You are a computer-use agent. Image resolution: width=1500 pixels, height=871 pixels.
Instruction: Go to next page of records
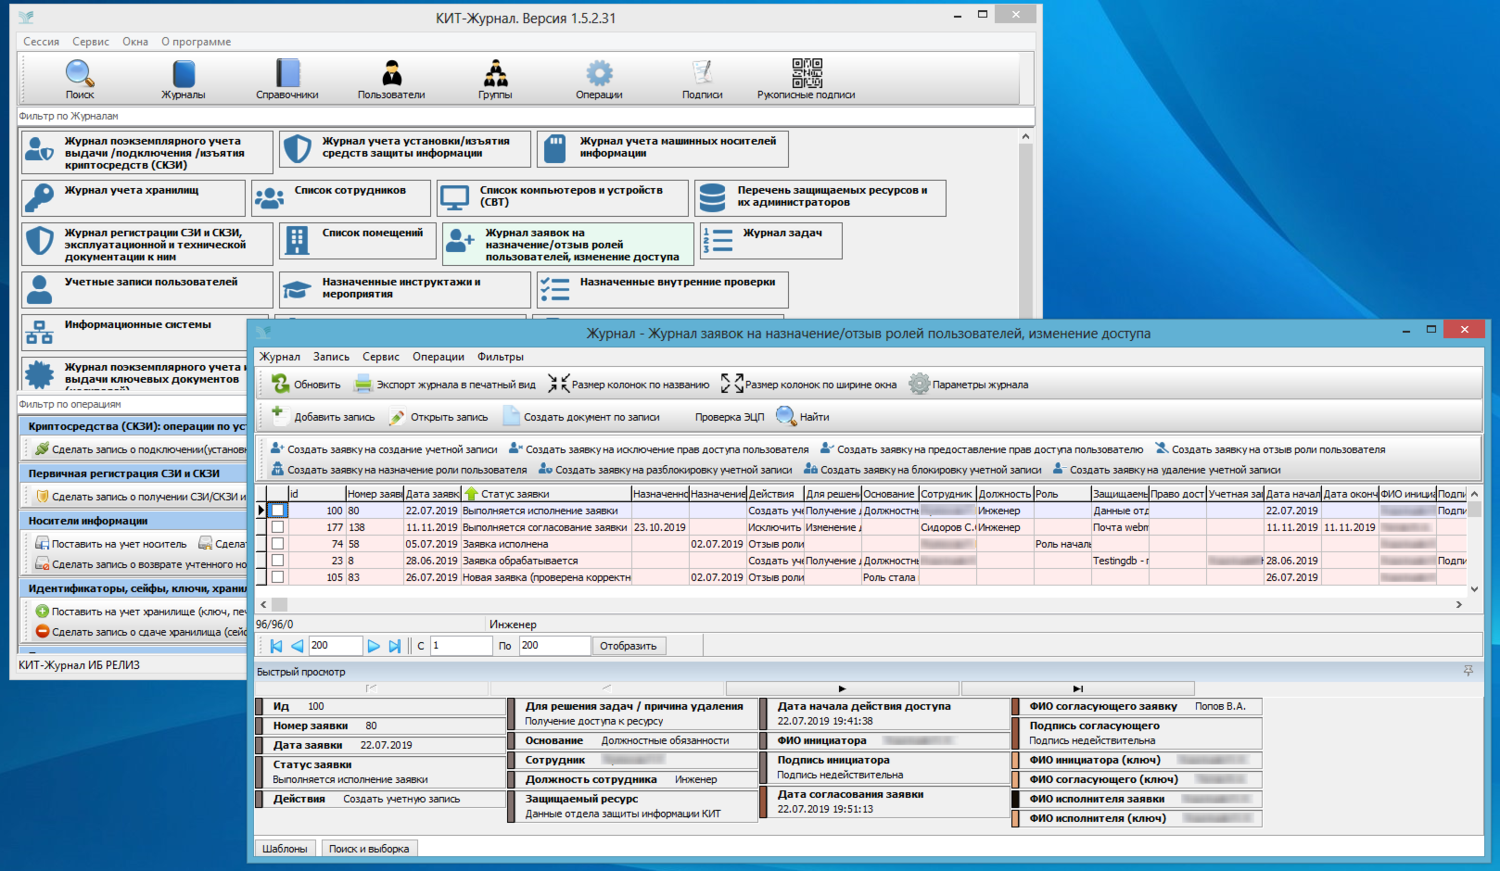(x=373, y=646)
